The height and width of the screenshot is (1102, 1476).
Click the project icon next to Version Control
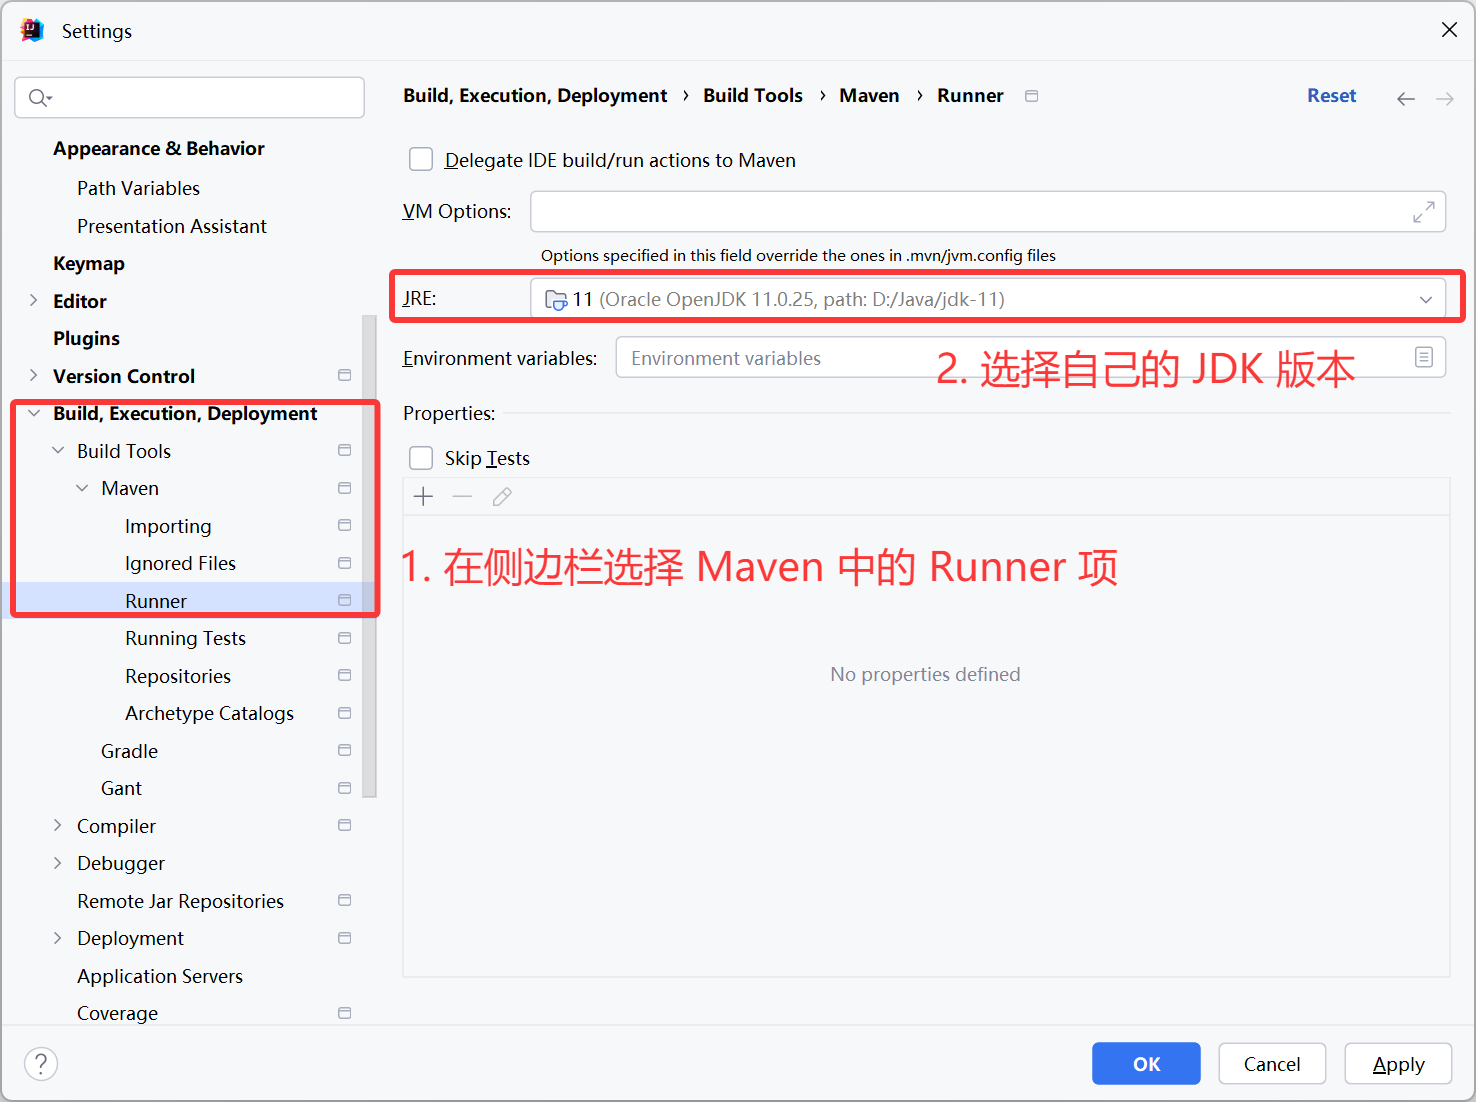pos(345,376)
